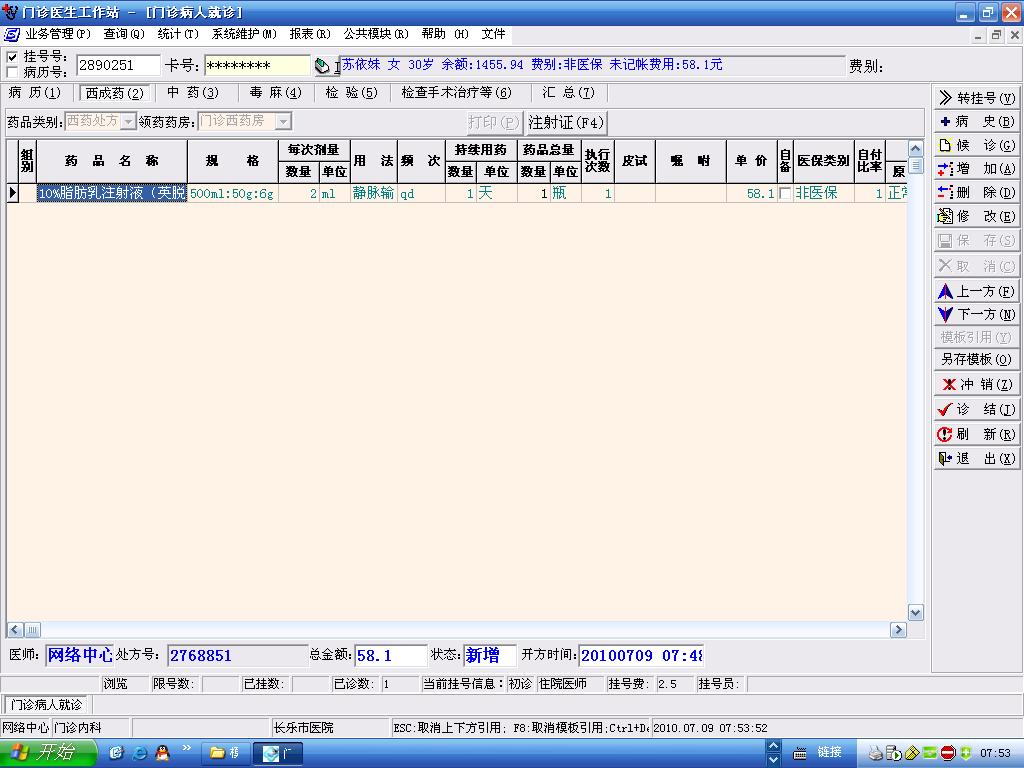This screenshot has height=768, width=1024.
Task: Click the 冲销 write-off button
Action: (x=976, y=384)
